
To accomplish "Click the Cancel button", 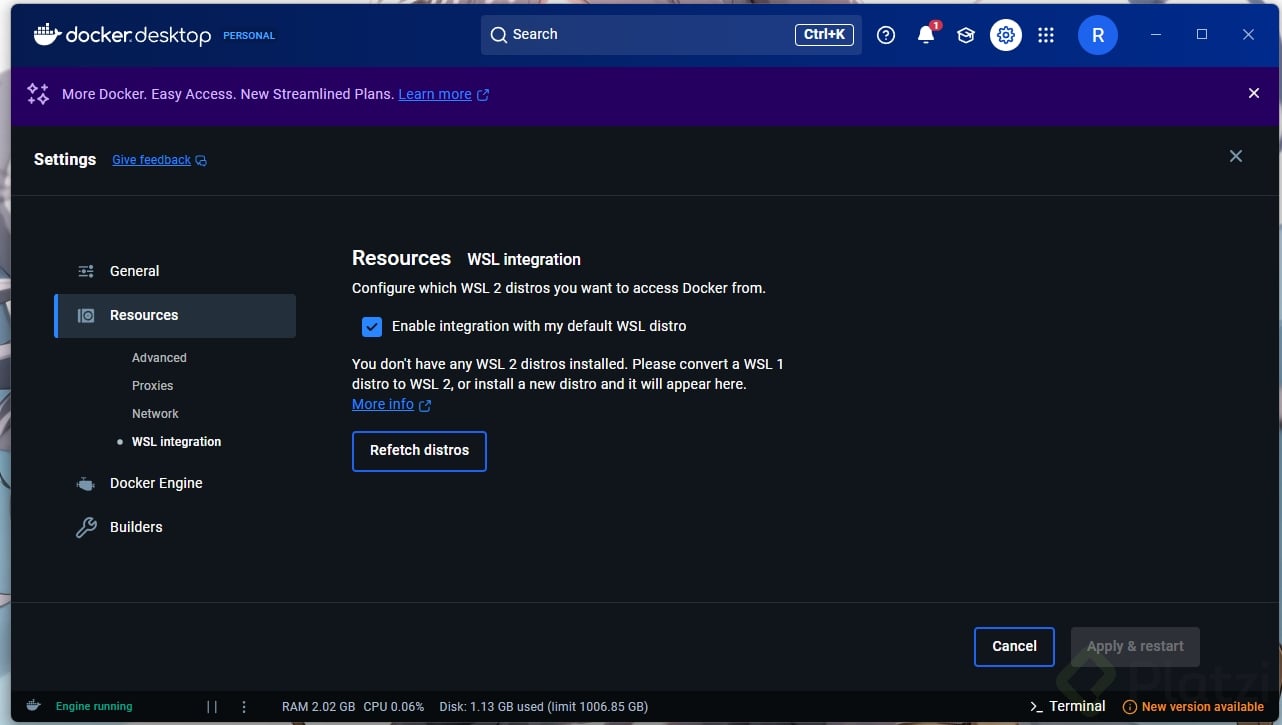I will 1014,646.
